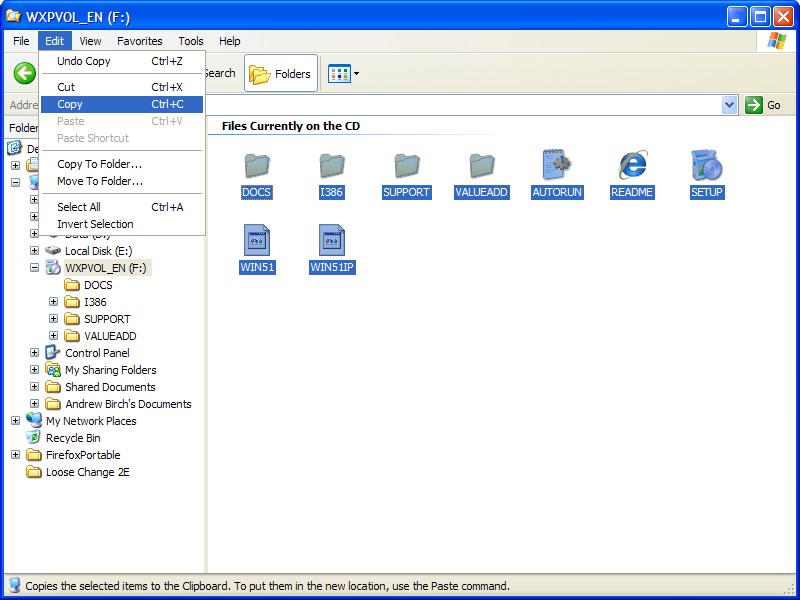Open the Tools menu
This screenshot has height=600, width=800.
click(191, 41)
